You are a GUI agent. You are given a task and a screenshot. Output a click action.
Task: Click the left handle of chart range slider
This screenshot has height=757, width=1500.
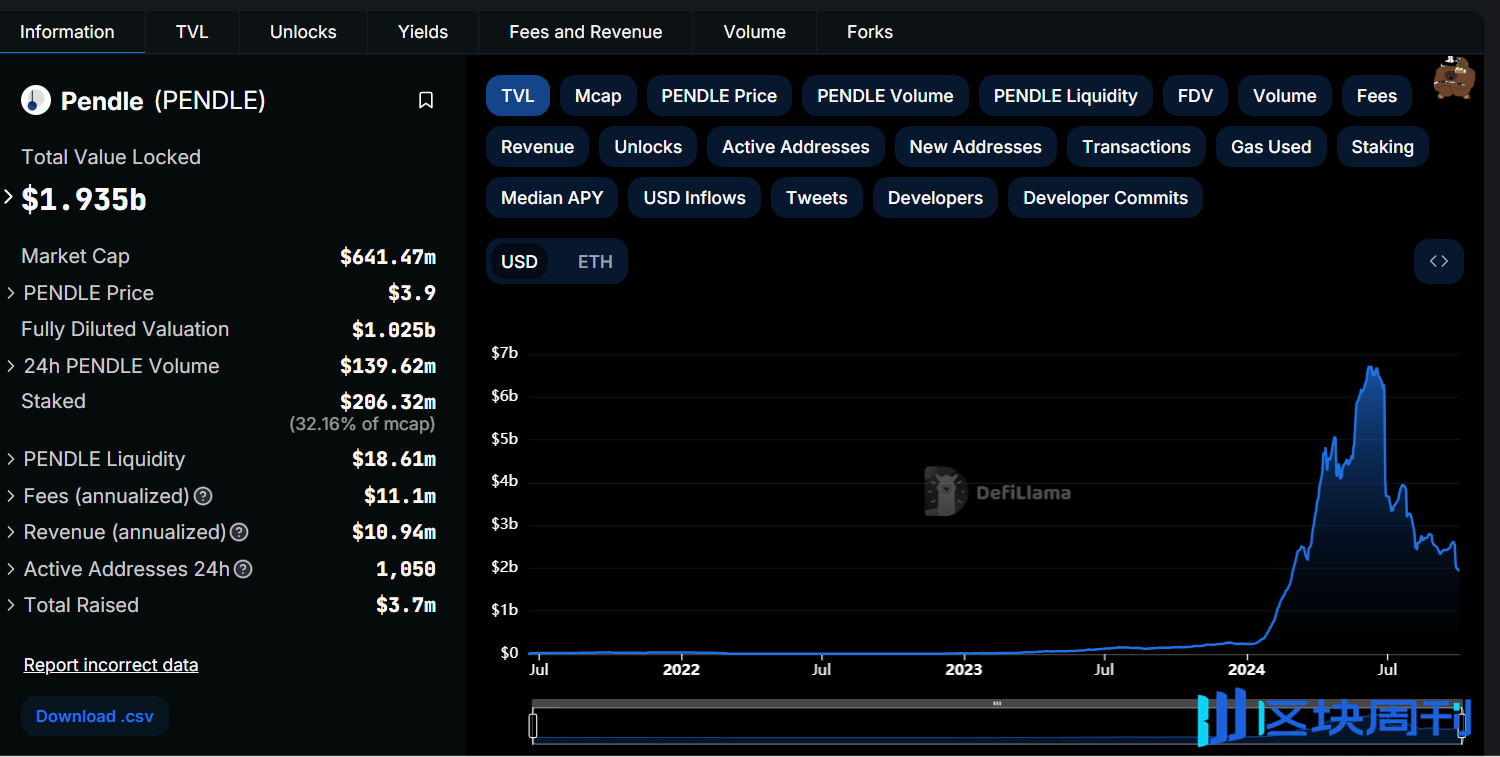(533, 725)
